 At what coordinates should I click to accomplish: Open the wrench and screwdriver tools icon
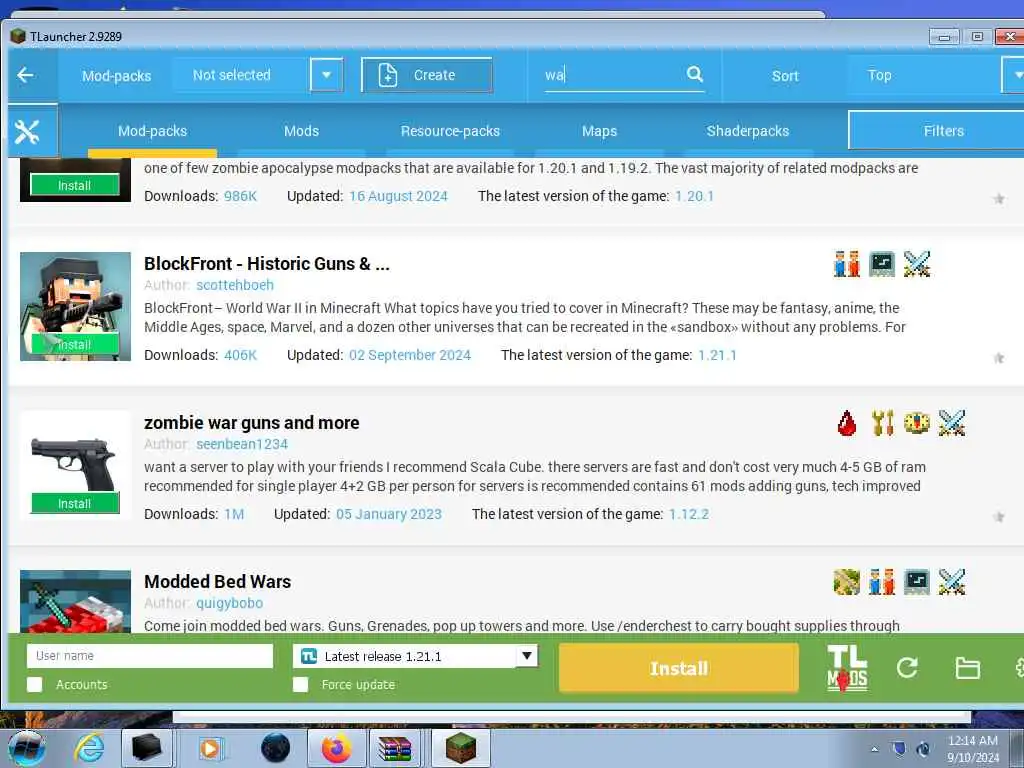pos(27,131)
